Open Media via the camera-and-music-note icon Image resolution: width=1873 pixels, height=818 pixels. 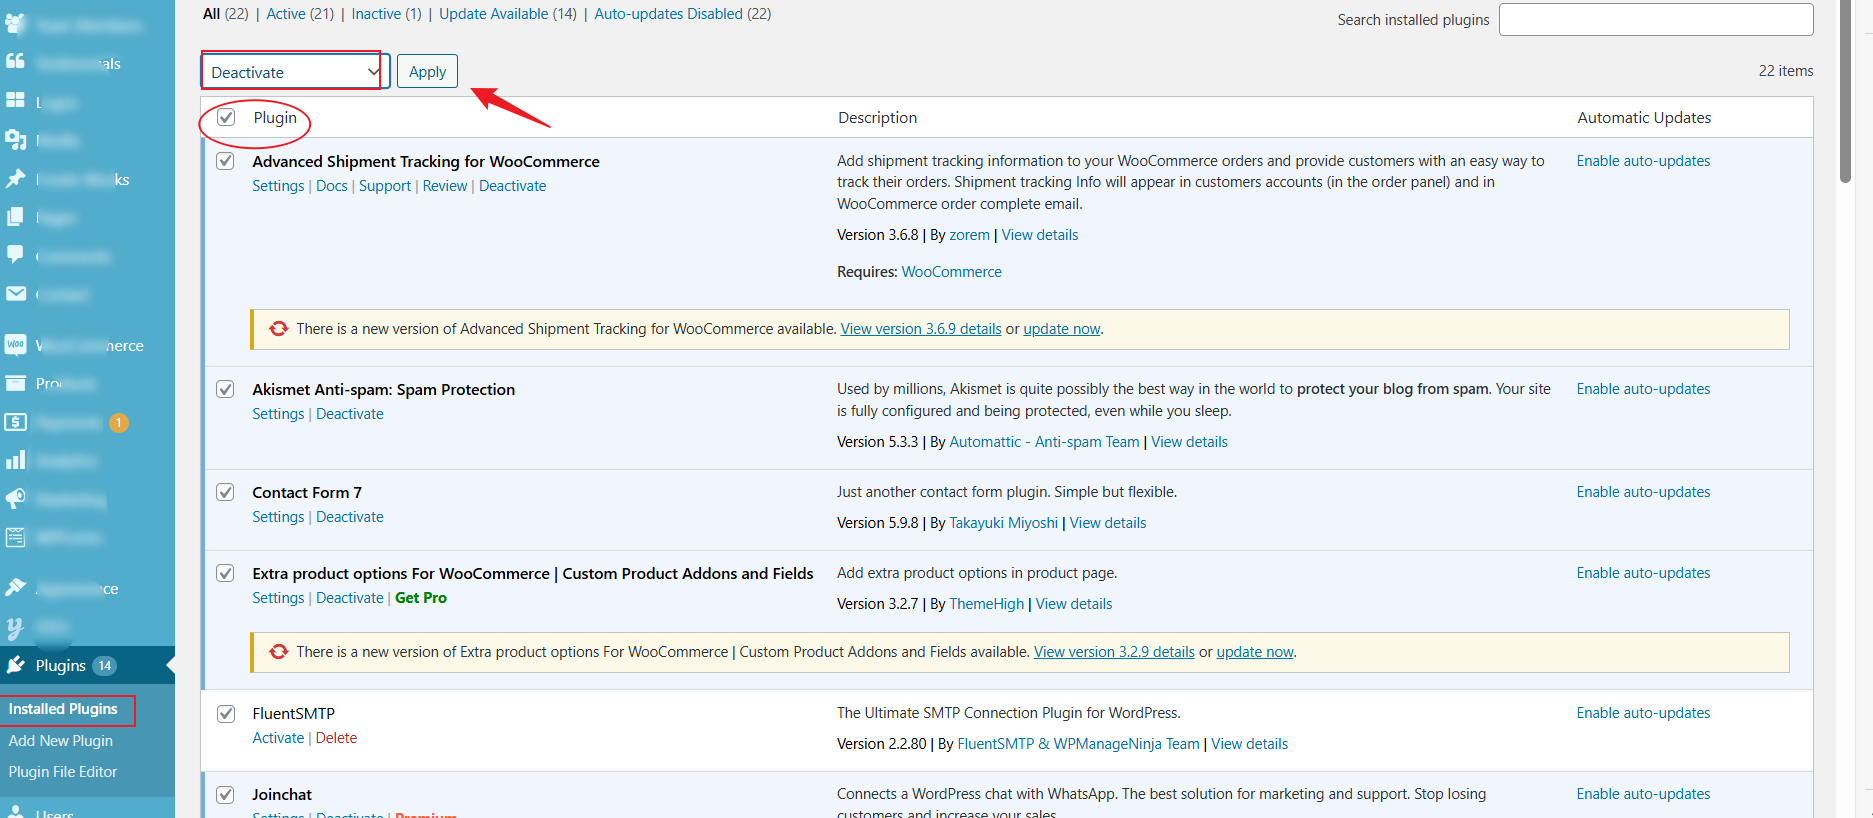[x=15, y=139]
